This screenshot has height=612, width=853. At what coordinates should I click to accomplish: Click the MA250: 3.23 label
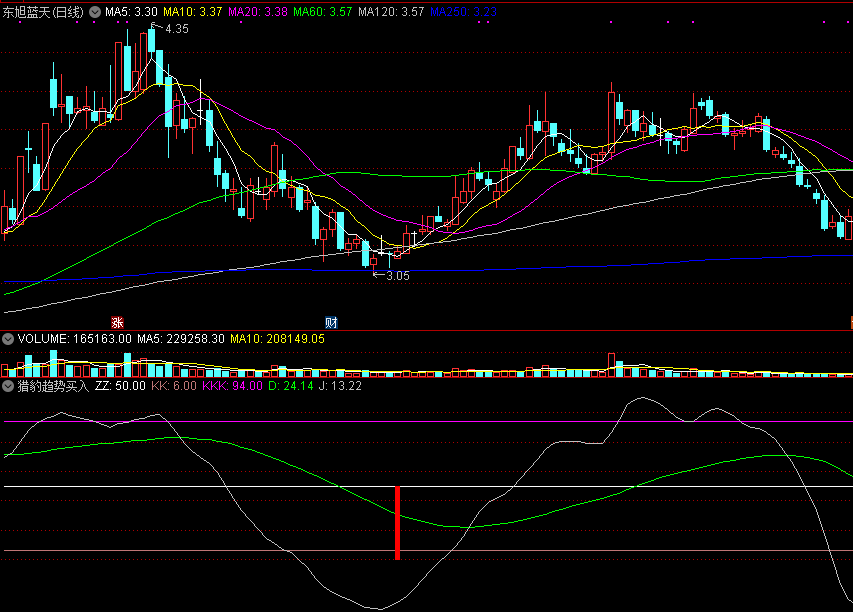(463, 12)
